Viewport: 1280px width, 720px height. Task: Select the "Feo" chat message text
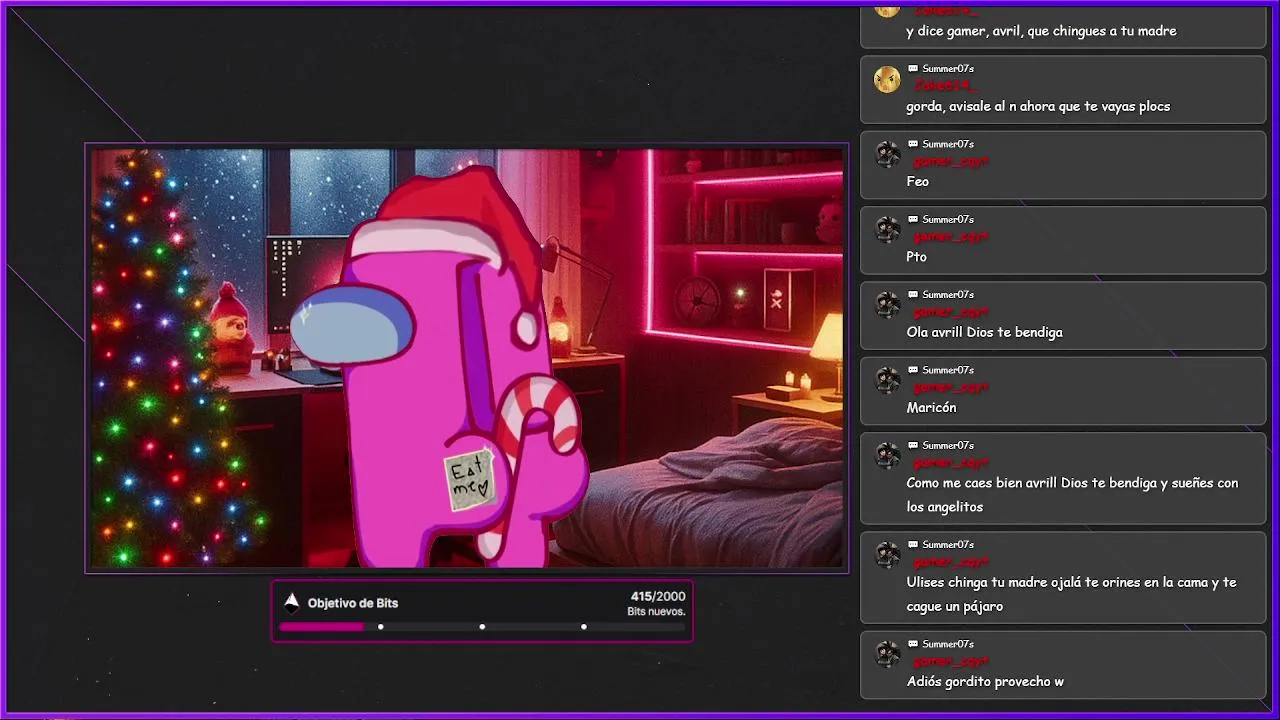tap(918, 181)
